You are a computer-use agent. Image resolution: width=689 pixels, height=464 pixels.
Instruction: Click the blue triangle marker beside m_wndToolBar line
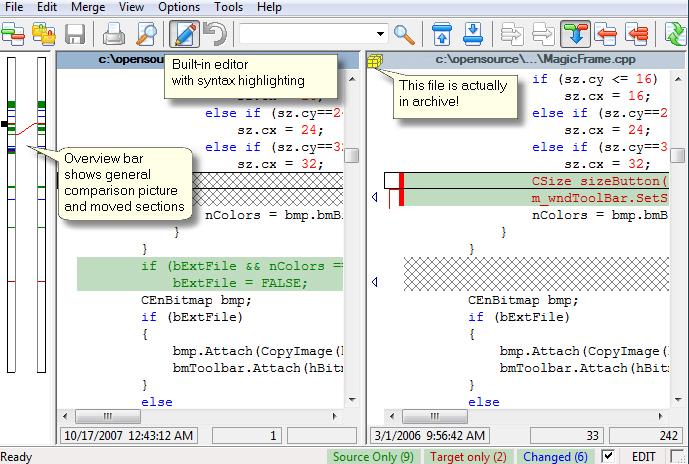coord(375,197)
